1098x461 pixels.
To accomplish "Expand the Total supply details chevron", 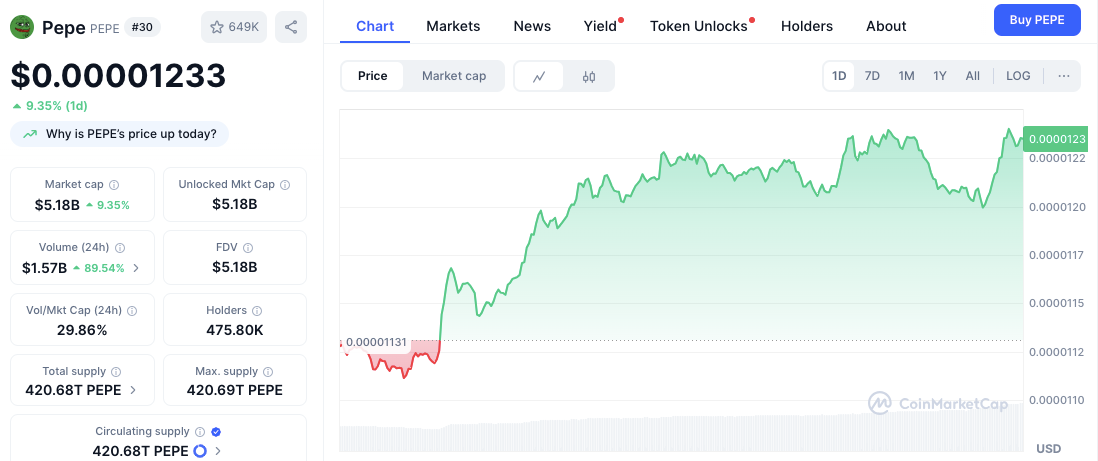I will point(133,390).
